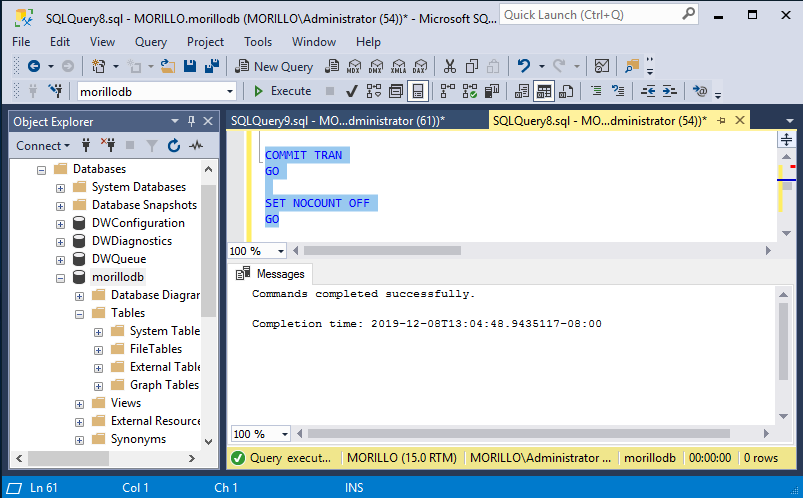Viewport: 803px width, 498px height.
Task: Click the Increase Indent icon
Action: pyautogui.click(x=670, y=91)
